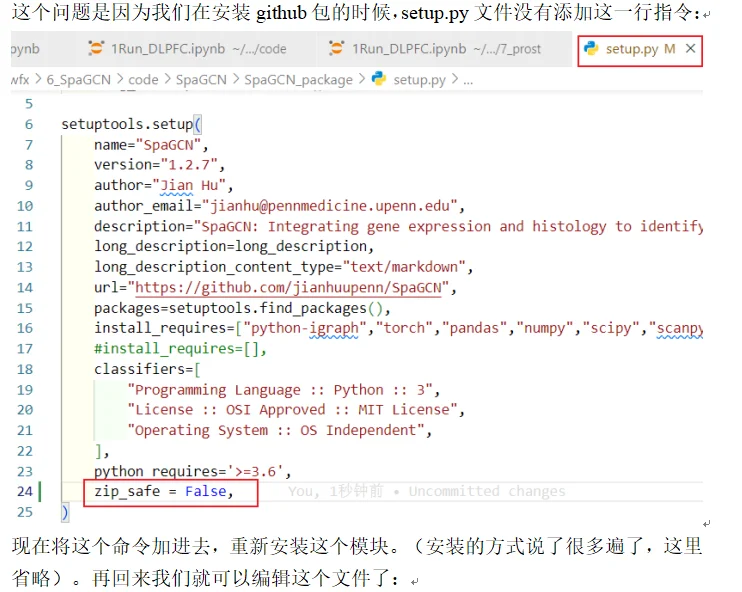Click the breadcrumb ellipsis after setup.py
The height and width of the screenshot is (592, 742).
[468, 81]
